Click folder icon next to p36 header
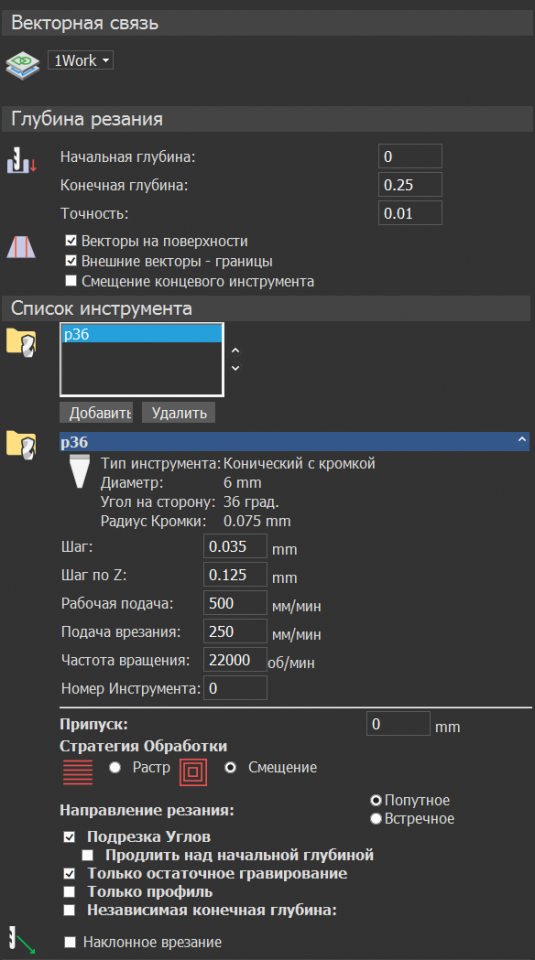The width and height of the screenshot is (535, 960). [21, 444]
